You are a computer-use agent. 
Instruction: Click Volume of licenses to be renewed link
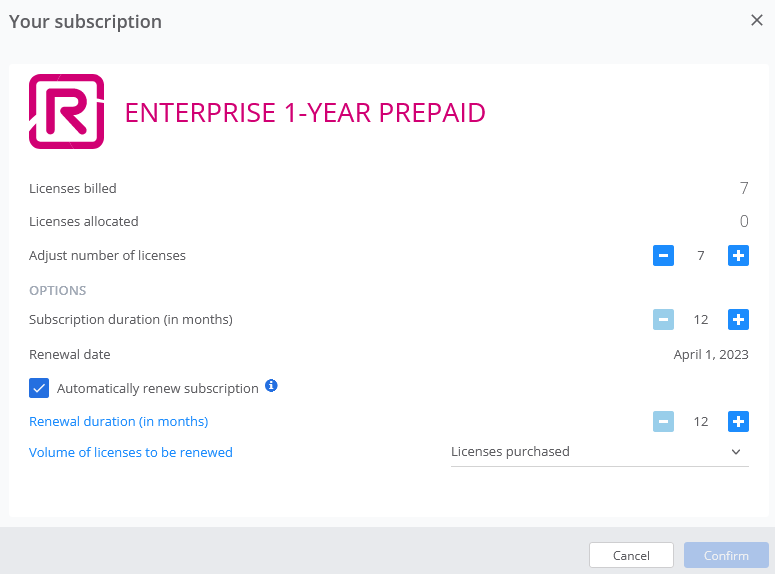coord(130,452)
